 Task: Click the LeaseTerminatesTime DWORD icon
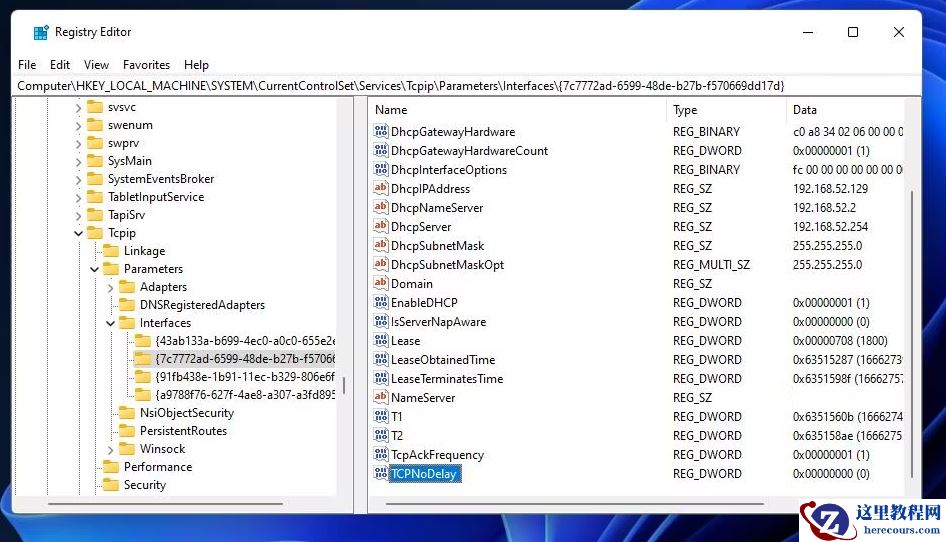pos(381,378)
